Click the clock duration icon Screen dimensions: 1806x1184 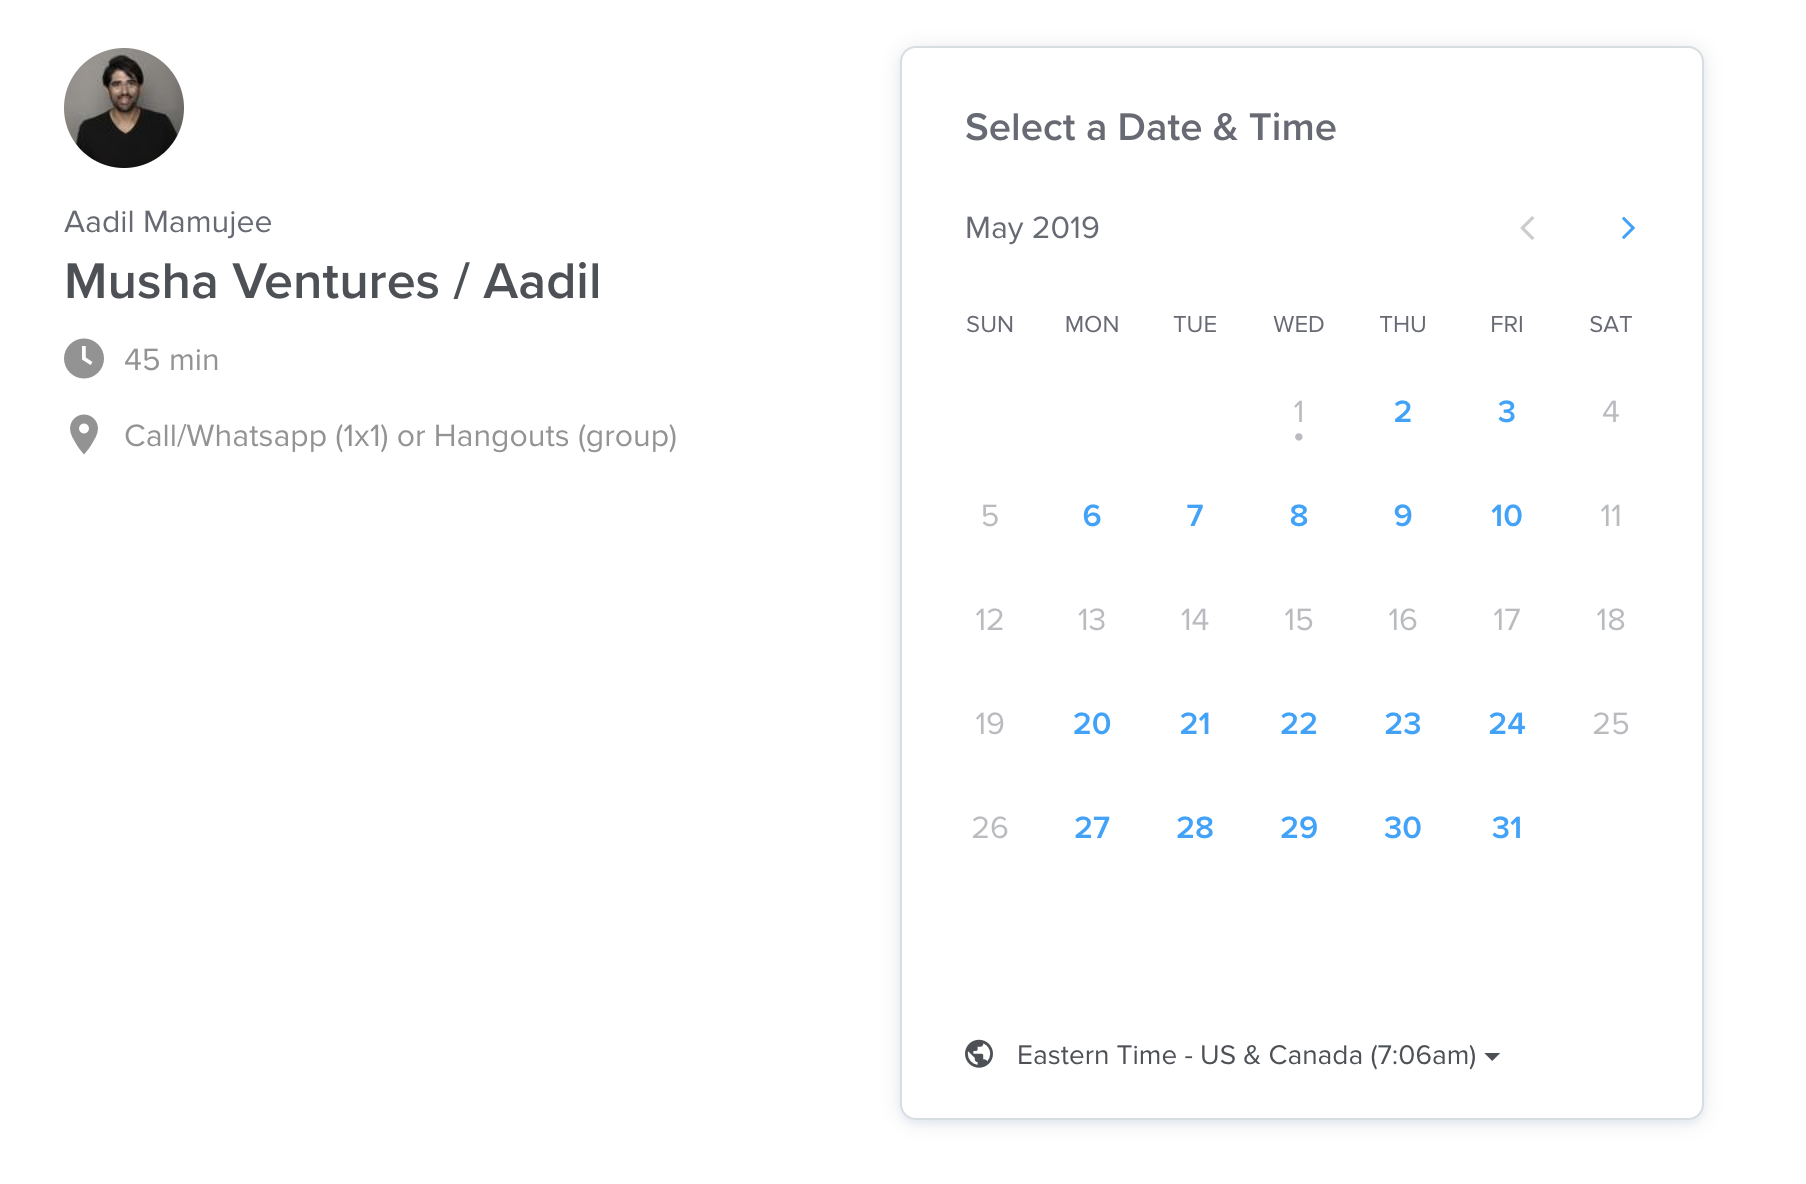pyautogui.click(x=84, y=359)
